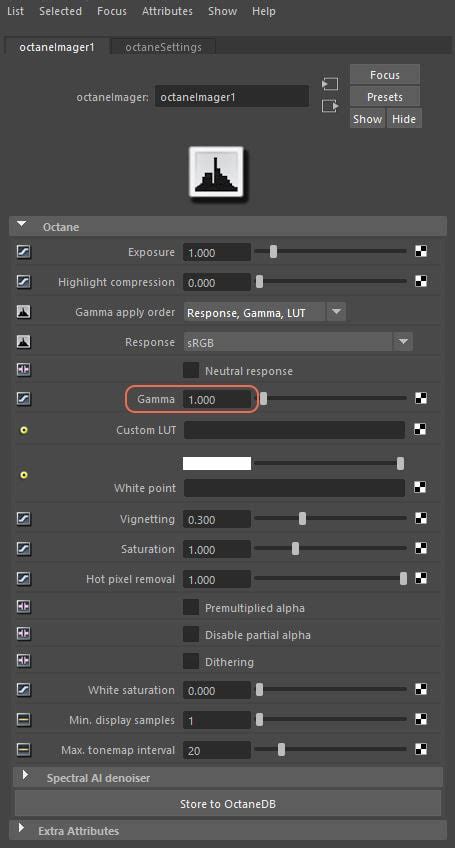Screen dimensions: 455x848
Task: Click the output connection arrow icon
Action: tap(329, 106)
